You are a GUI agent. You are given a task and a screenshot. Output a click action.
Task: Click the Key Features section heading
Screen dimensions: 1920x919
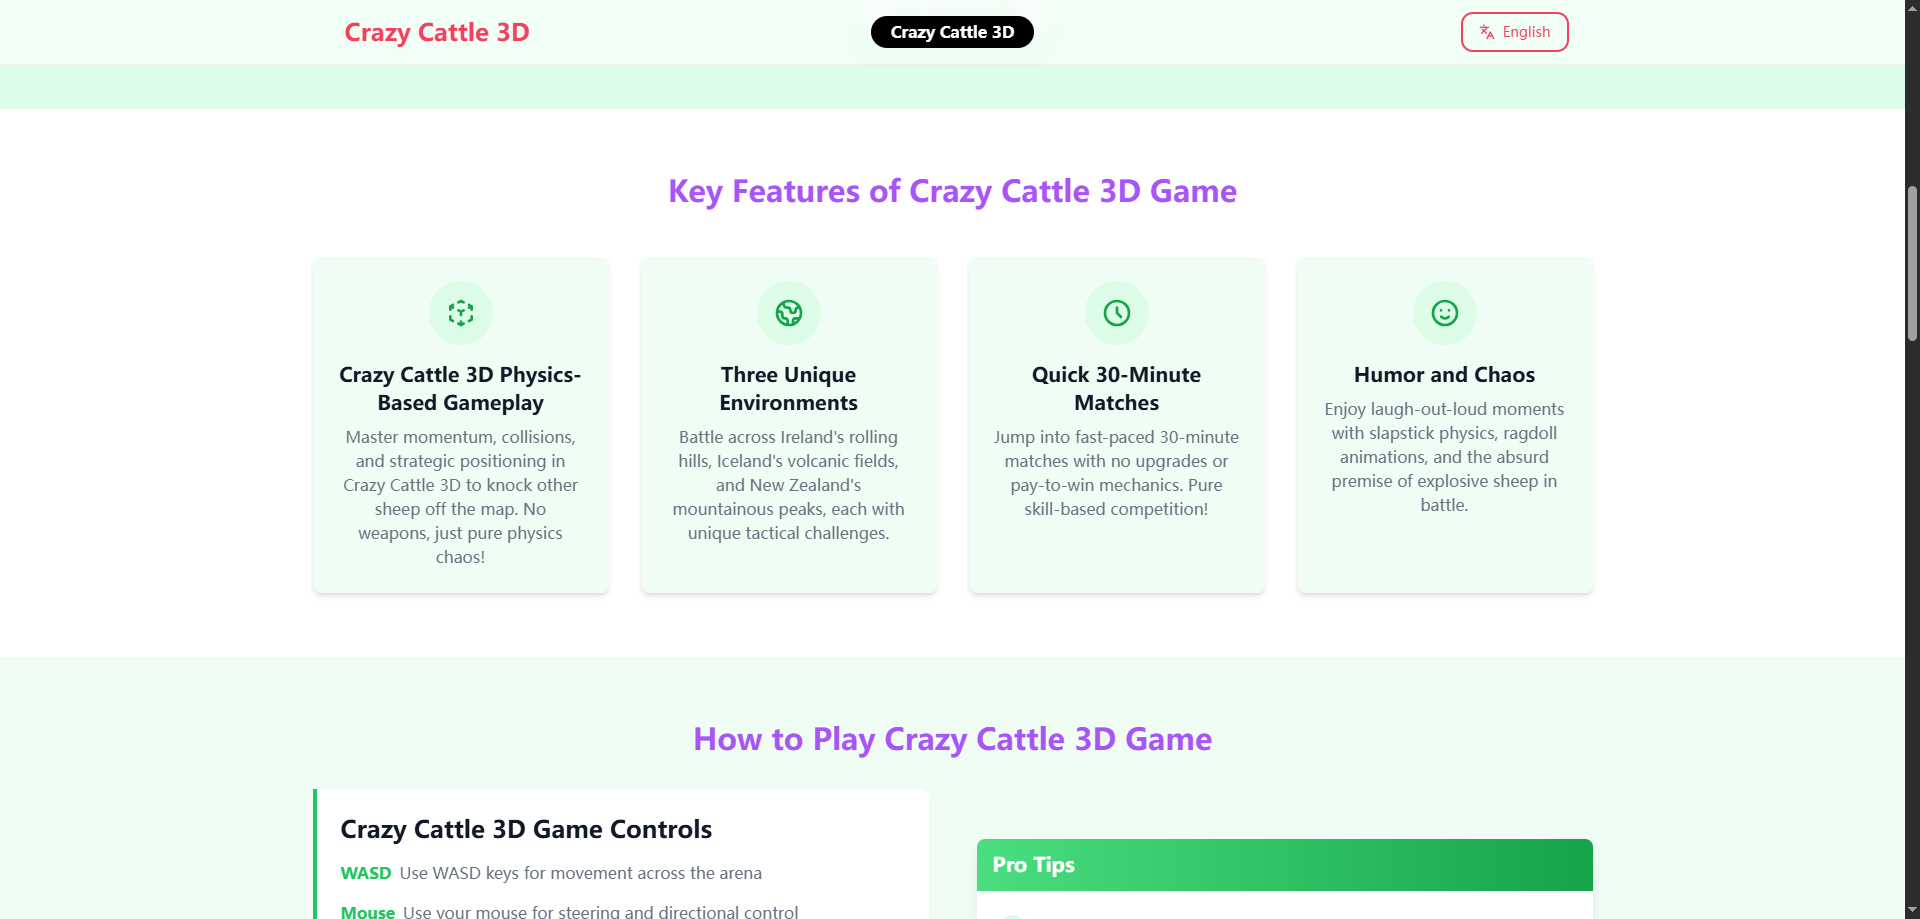[x=951, y=191]
